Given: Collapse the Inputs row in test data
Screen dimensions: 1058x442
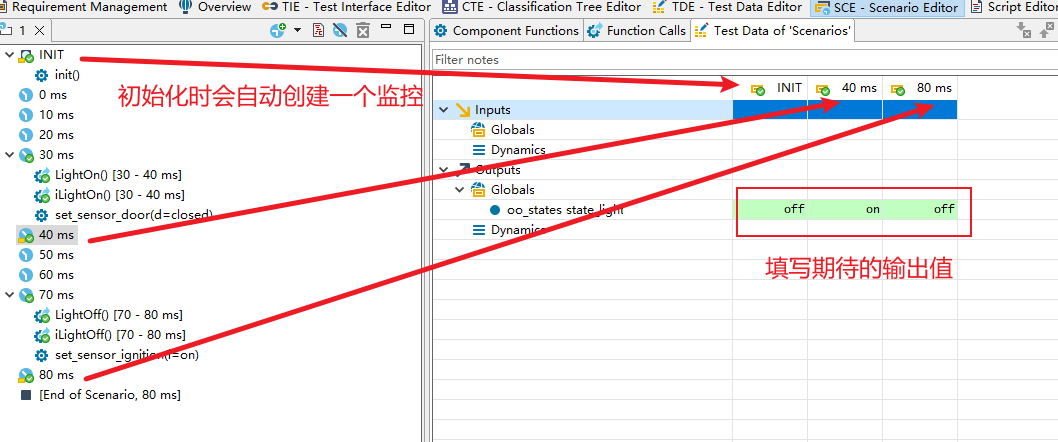Looking at the screenshot, I should click(444, 109).
